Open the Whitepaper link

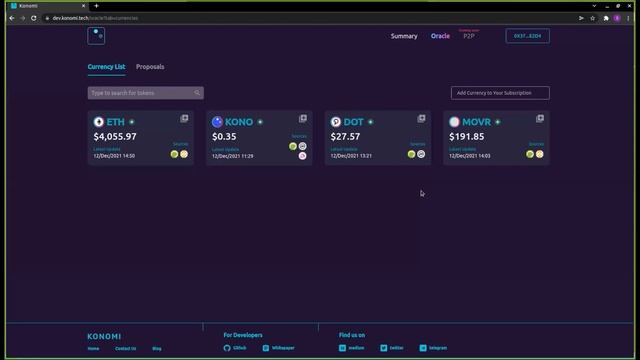click(278, 348)
